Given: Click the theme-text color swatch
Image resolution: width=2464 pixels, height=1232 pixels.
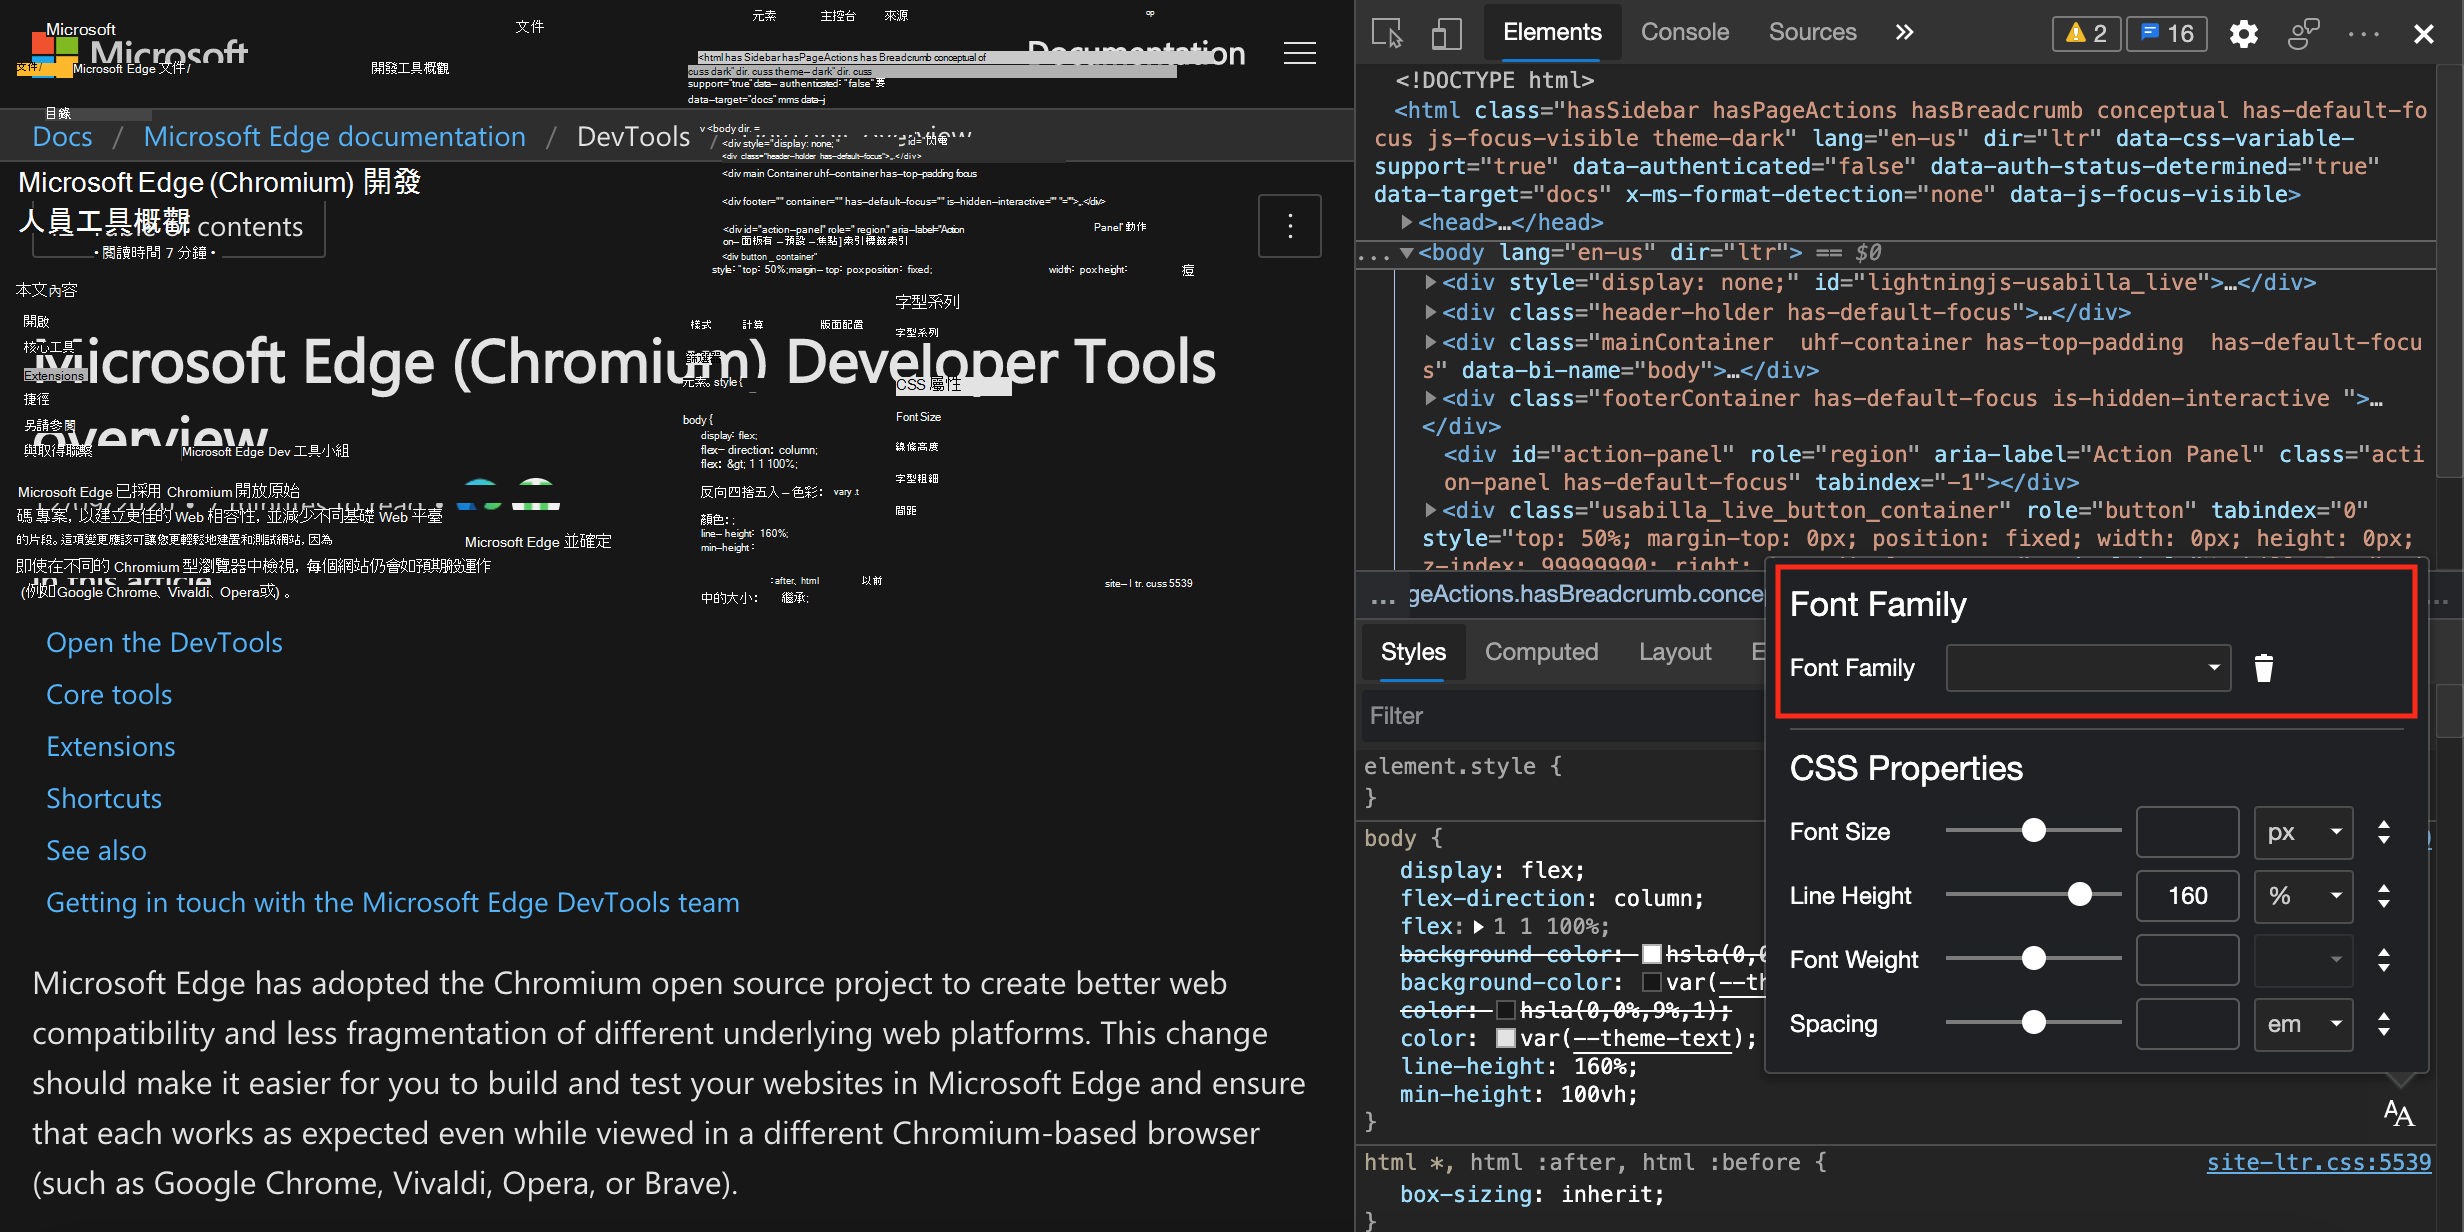Looking at the screenshot, I should tap(1505, 1039).
